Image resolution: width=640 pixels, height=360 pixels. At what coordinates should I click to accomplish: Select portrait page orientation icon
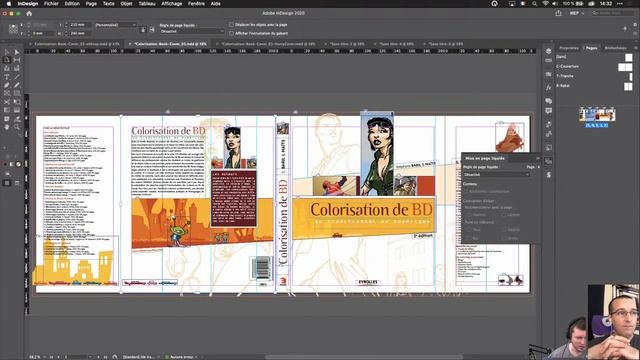[x=143, y=29]
